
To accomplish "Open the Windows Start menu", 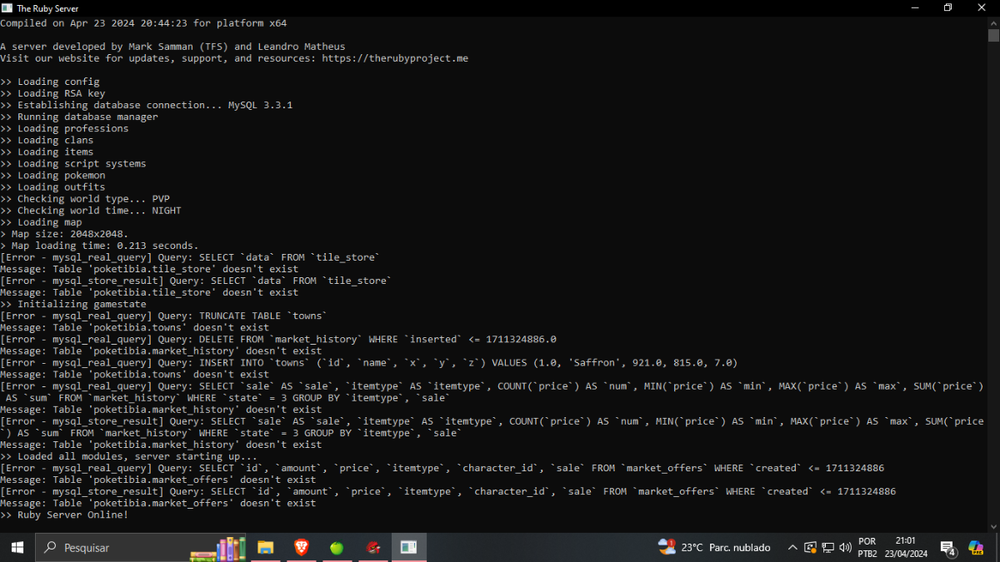I will click(17, 547).
